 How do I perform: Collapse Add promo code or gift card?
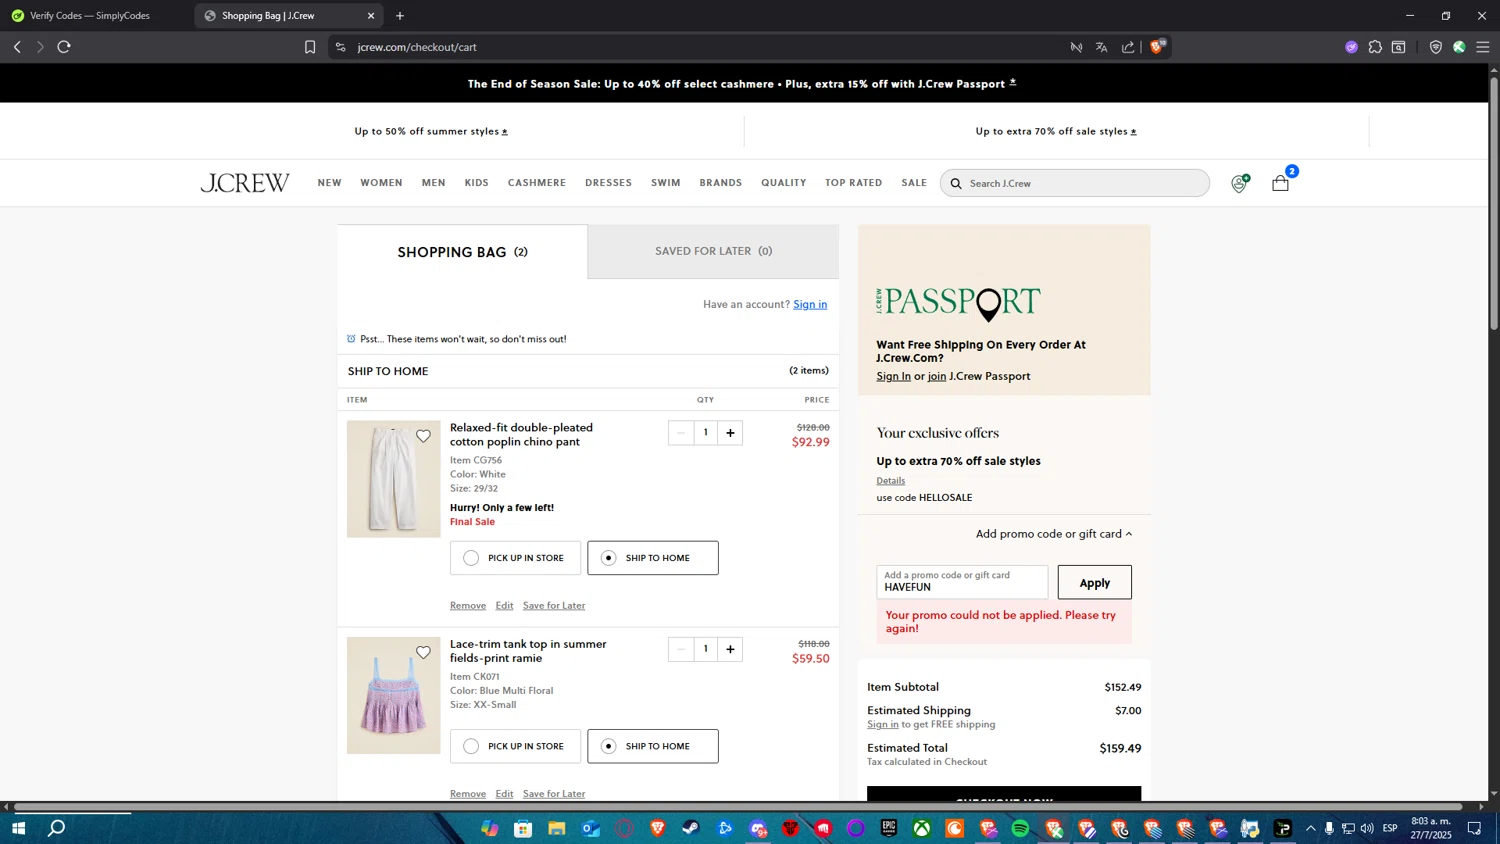tap(1054, 534)
